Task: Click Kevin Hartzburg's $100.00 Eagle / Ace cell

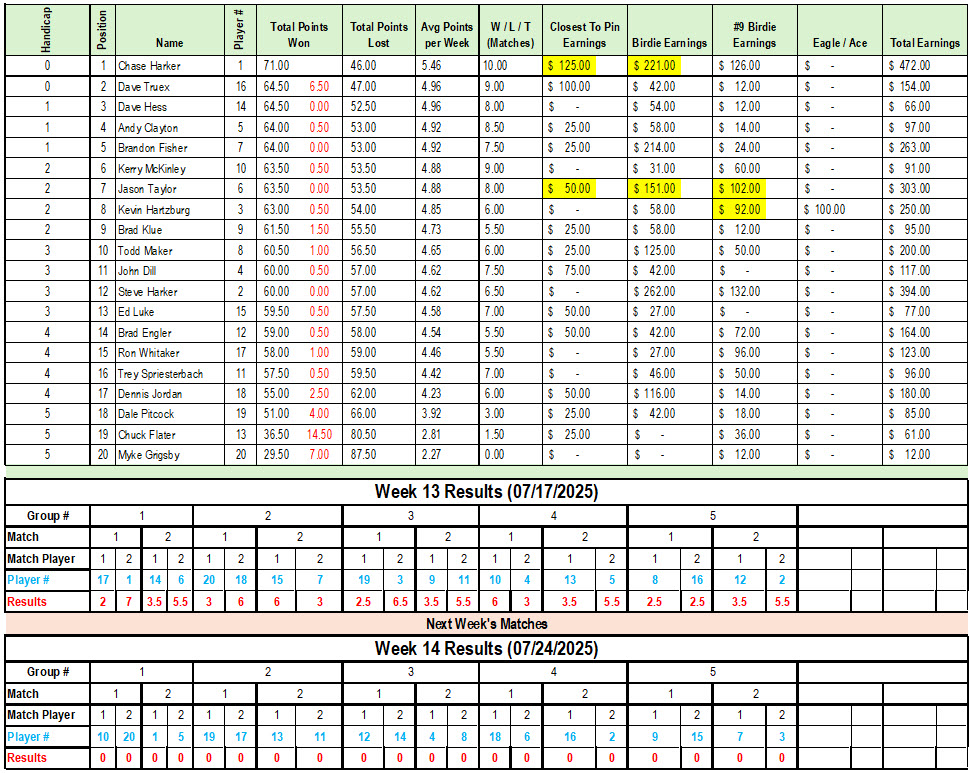Action: tap(825, 210)
